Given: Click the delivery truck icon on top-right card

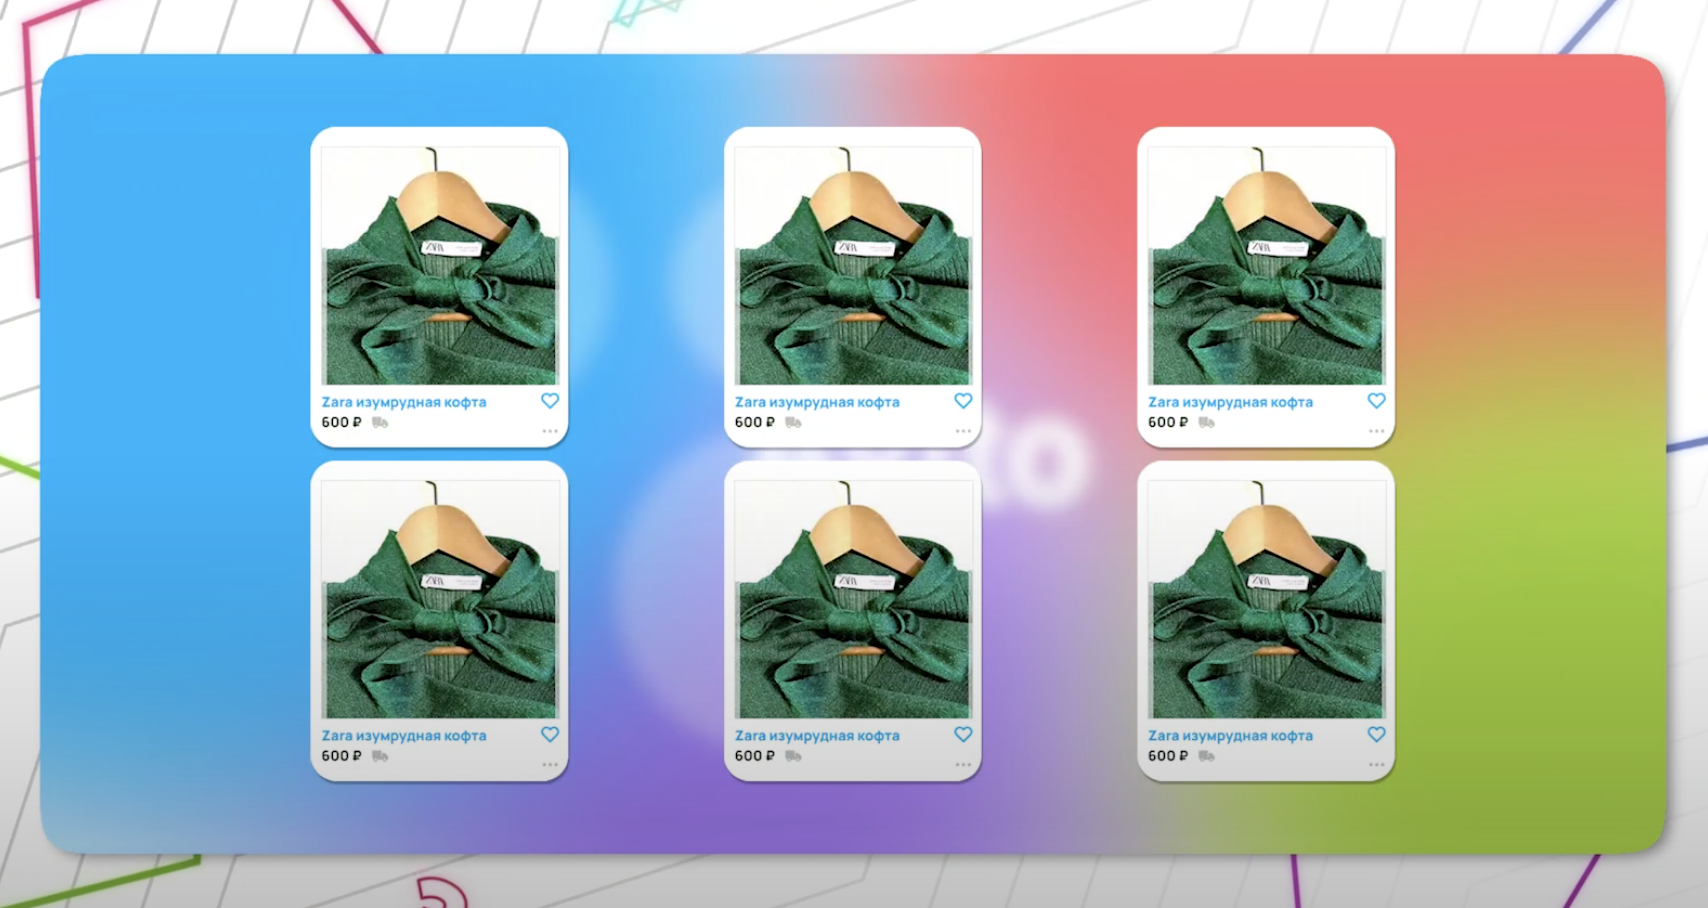Looking at the screenshot, I should [x=1207, y=422].
